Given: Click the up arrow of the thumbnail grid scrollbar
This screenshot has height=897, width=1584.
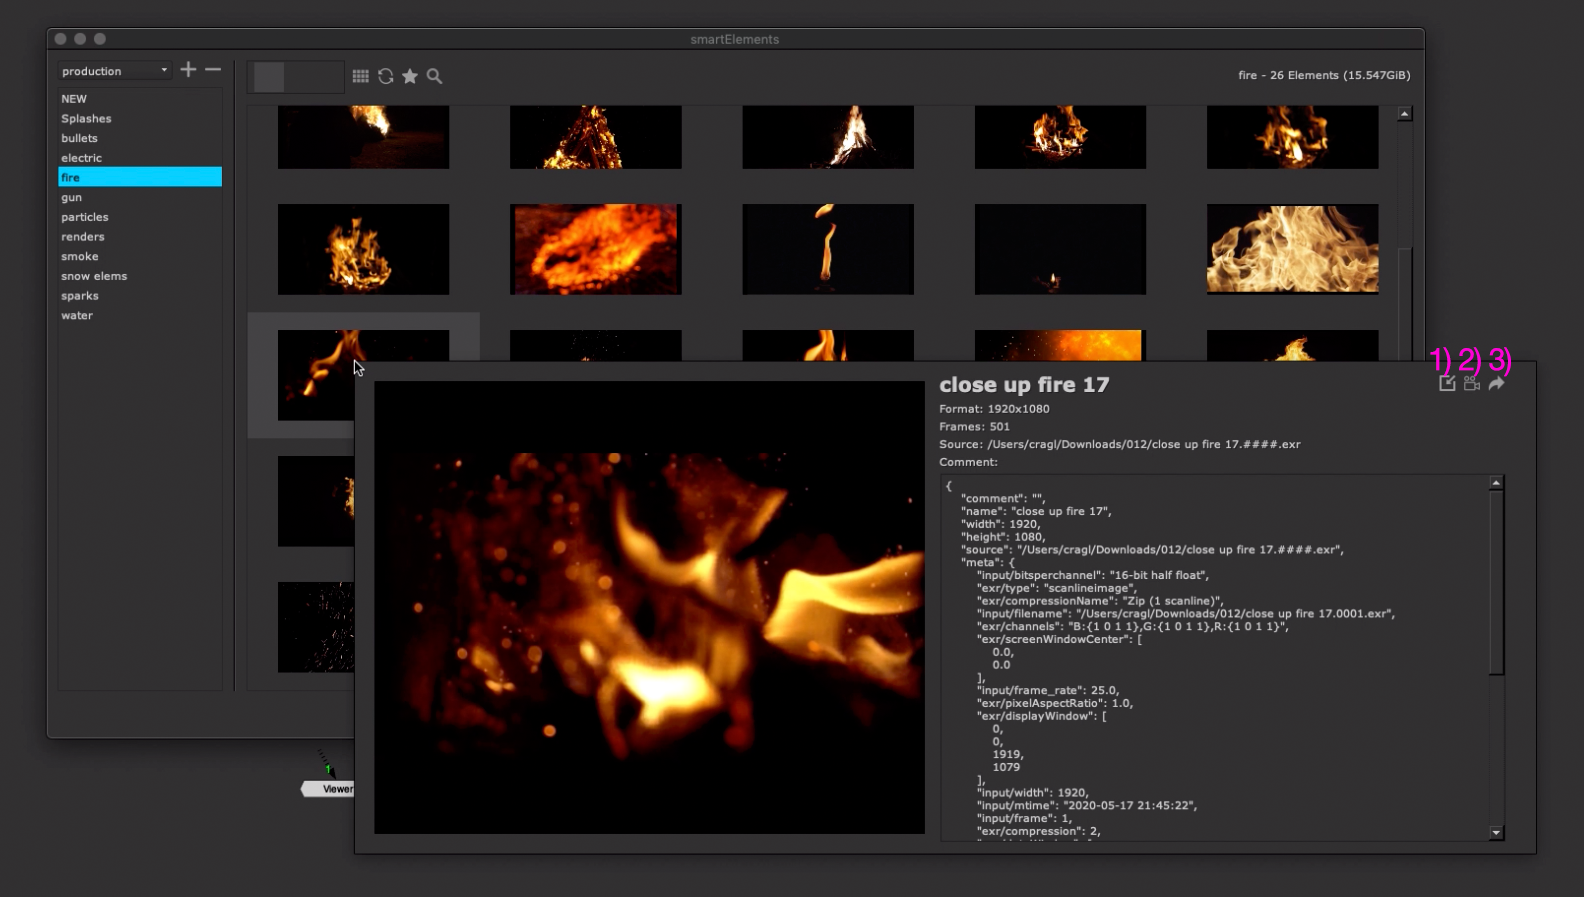Looking at the screenshot, I should click(x=1404, y=114).
